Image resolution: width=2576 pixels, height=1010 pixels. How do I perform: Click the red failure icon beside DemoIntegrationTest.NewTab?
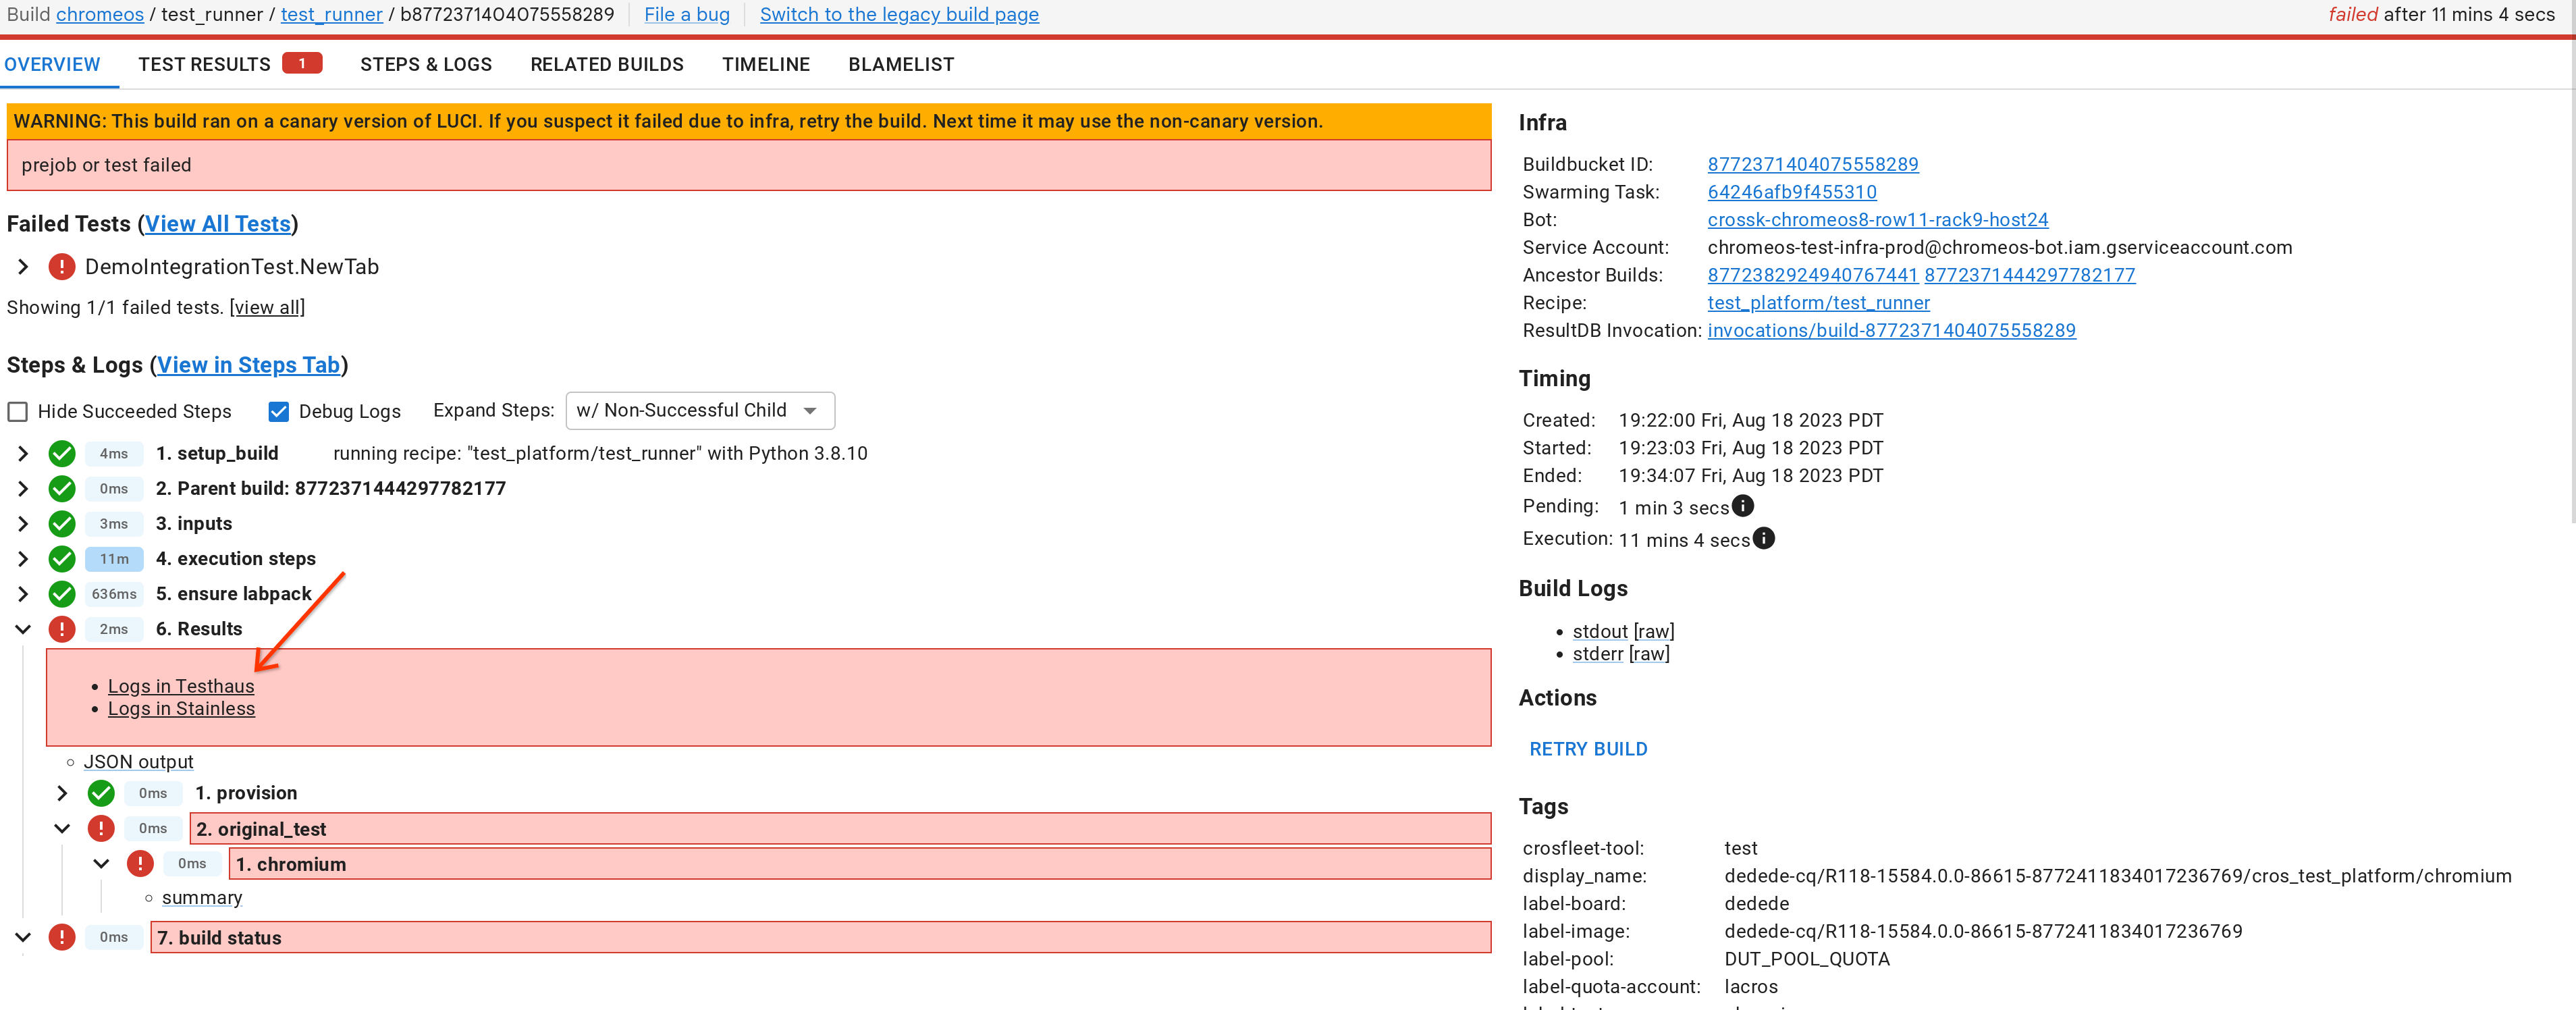pyautogui.click(x=61, y=267)
